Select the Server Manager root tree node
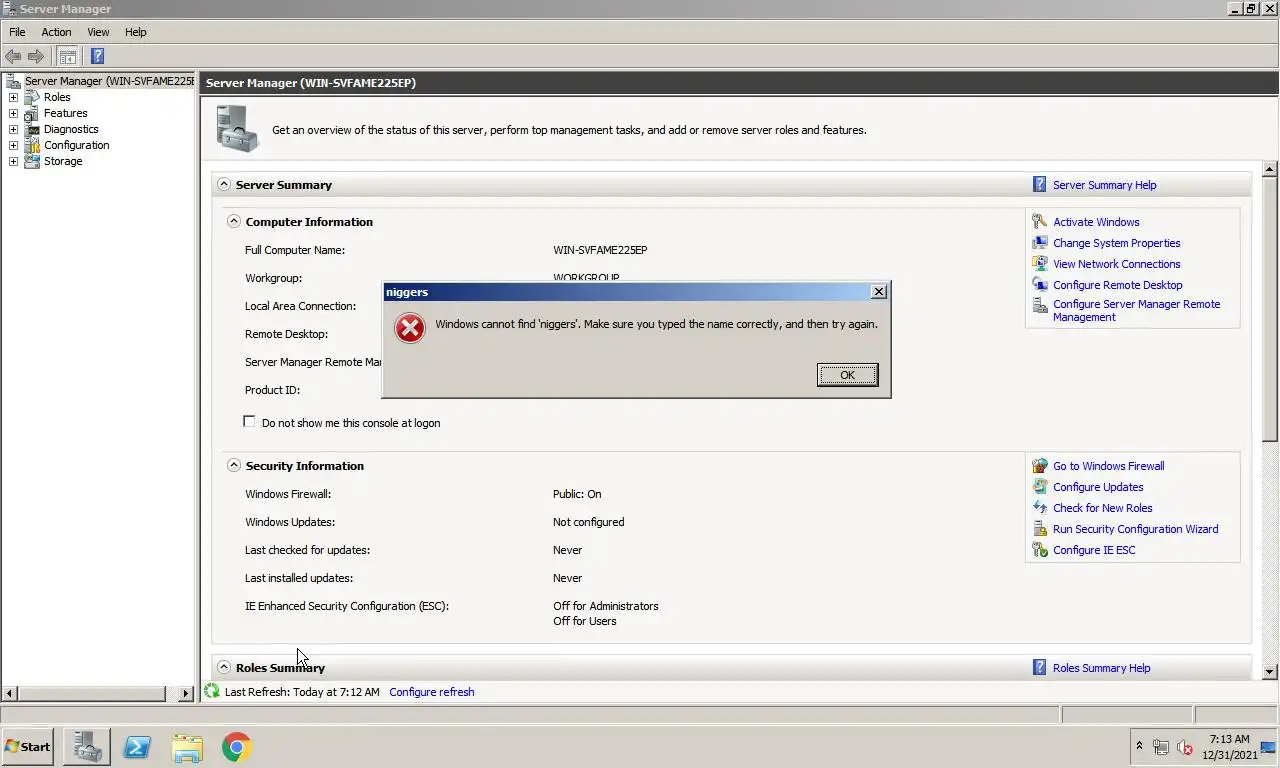1280x768 pixels. pyautogui.click(x=109, y=81)
